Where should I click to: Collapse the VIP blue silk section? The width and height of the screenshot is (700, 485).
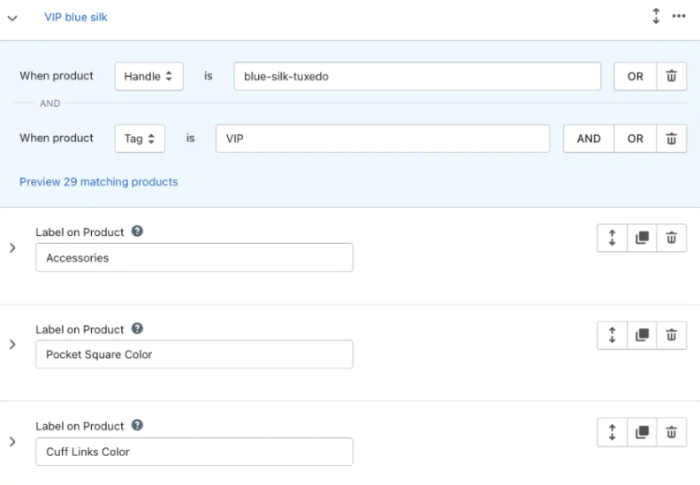click(x=13, y=18)
